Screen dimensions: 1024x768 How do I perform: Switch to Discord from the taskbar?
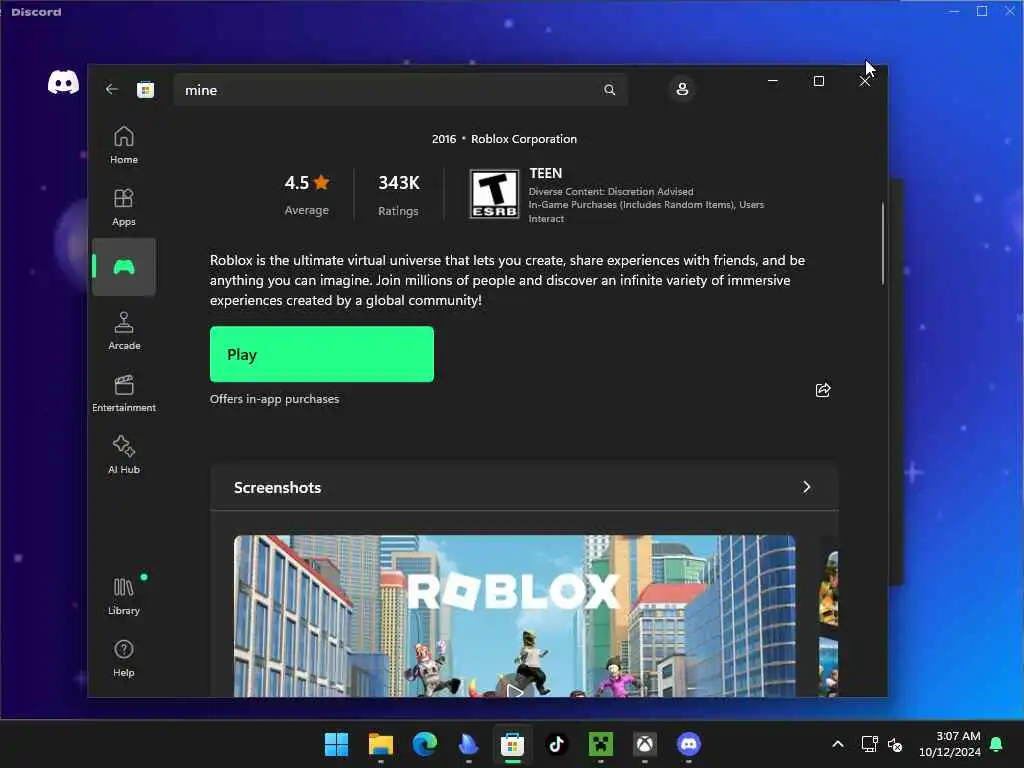[688, 744]
